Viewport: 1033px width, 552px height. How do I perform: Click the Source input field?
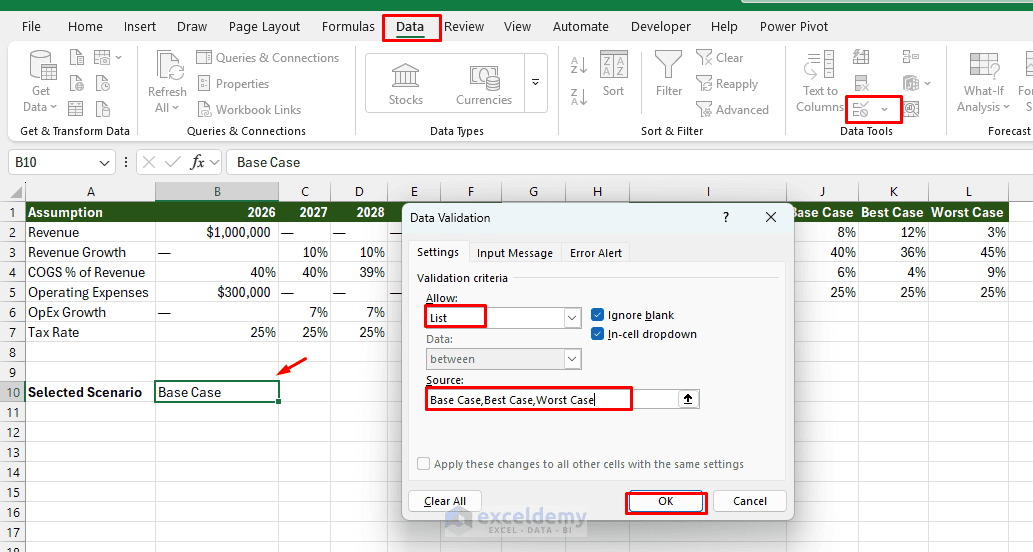point(552,399)
